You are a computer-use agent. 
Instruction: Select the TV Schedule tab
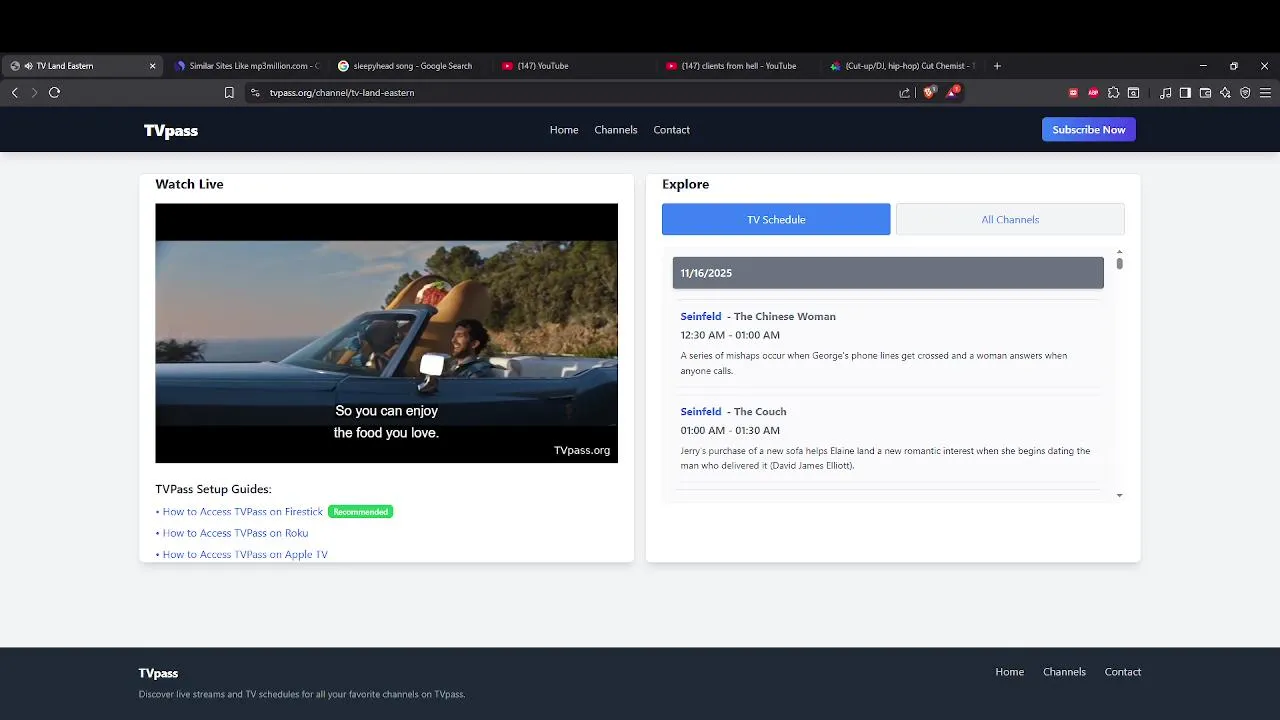click(x=776, y=219)
